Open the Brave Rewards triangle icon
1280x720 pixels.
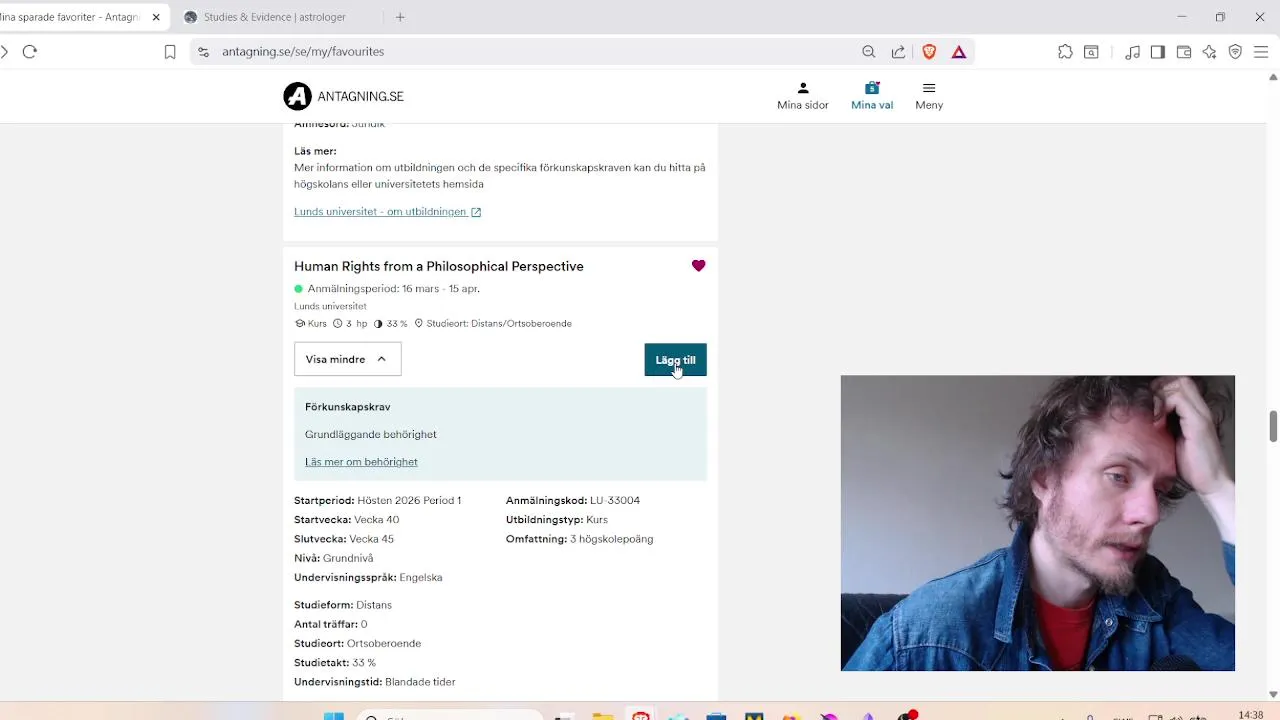point(959,52)
